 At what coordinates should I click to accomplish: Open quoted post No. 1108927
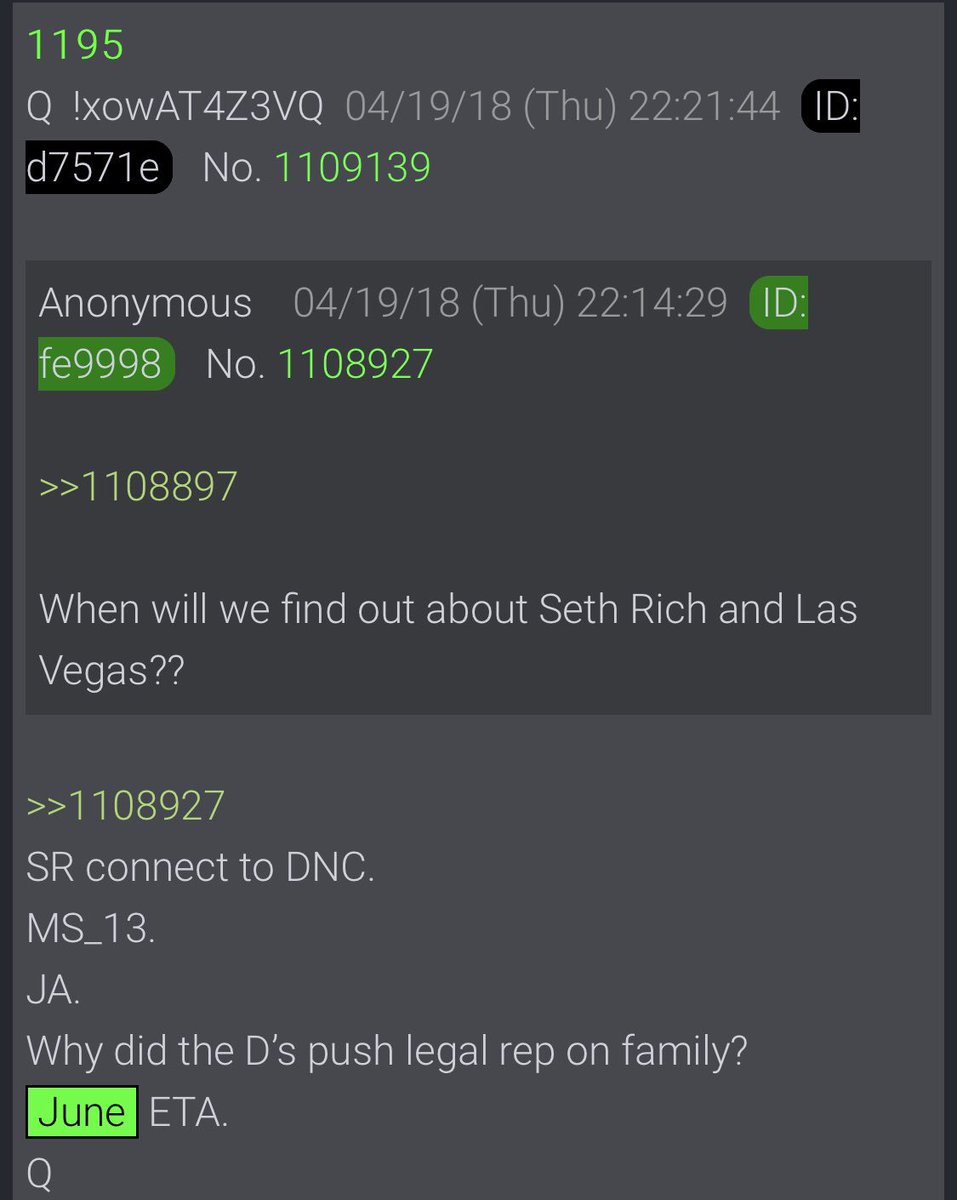click(x=355, y=364)
